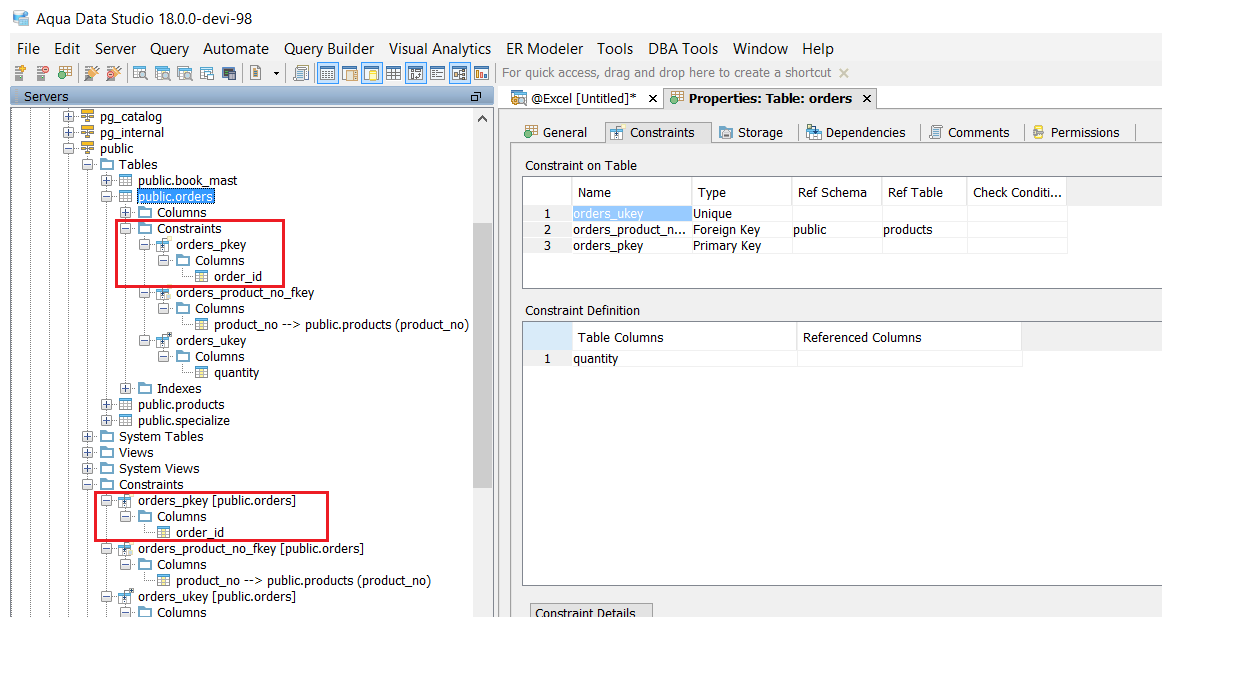Select the orders_ukey row in Constraint table
The image size is (1233, 692).
pyautogui.click(x=795, y=214)
